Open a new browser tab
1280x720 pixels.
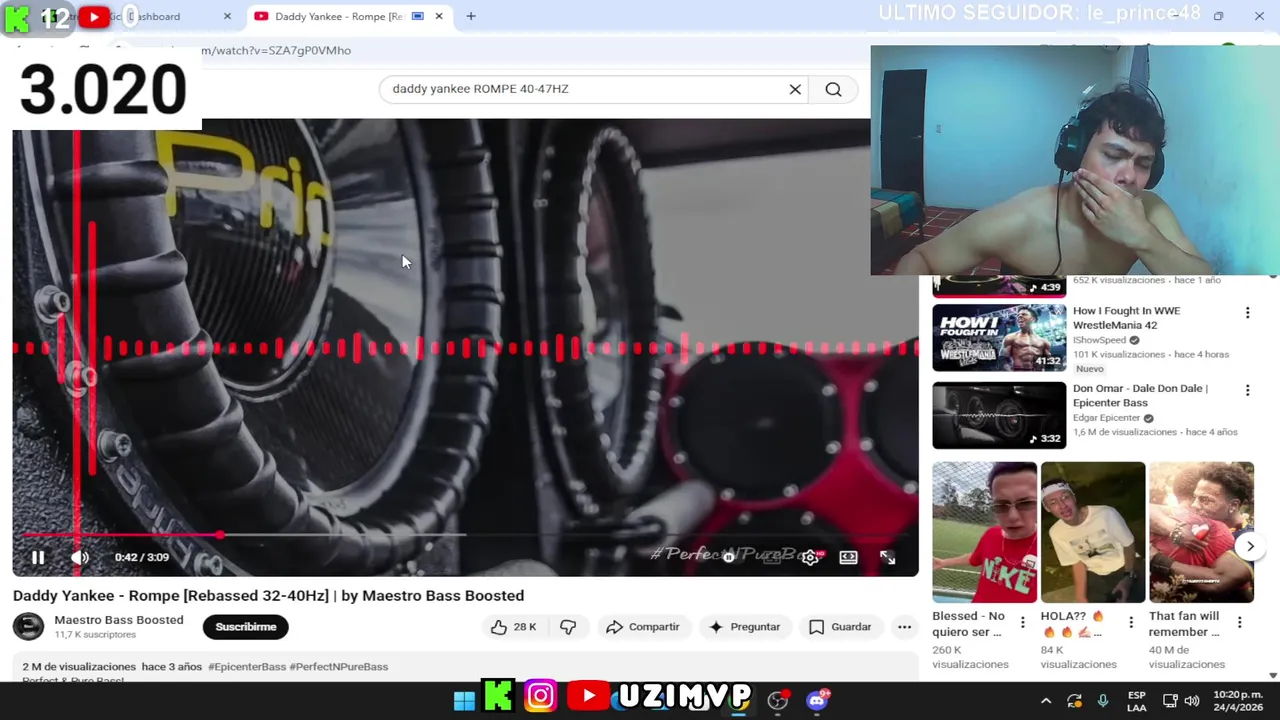(471, 16)
